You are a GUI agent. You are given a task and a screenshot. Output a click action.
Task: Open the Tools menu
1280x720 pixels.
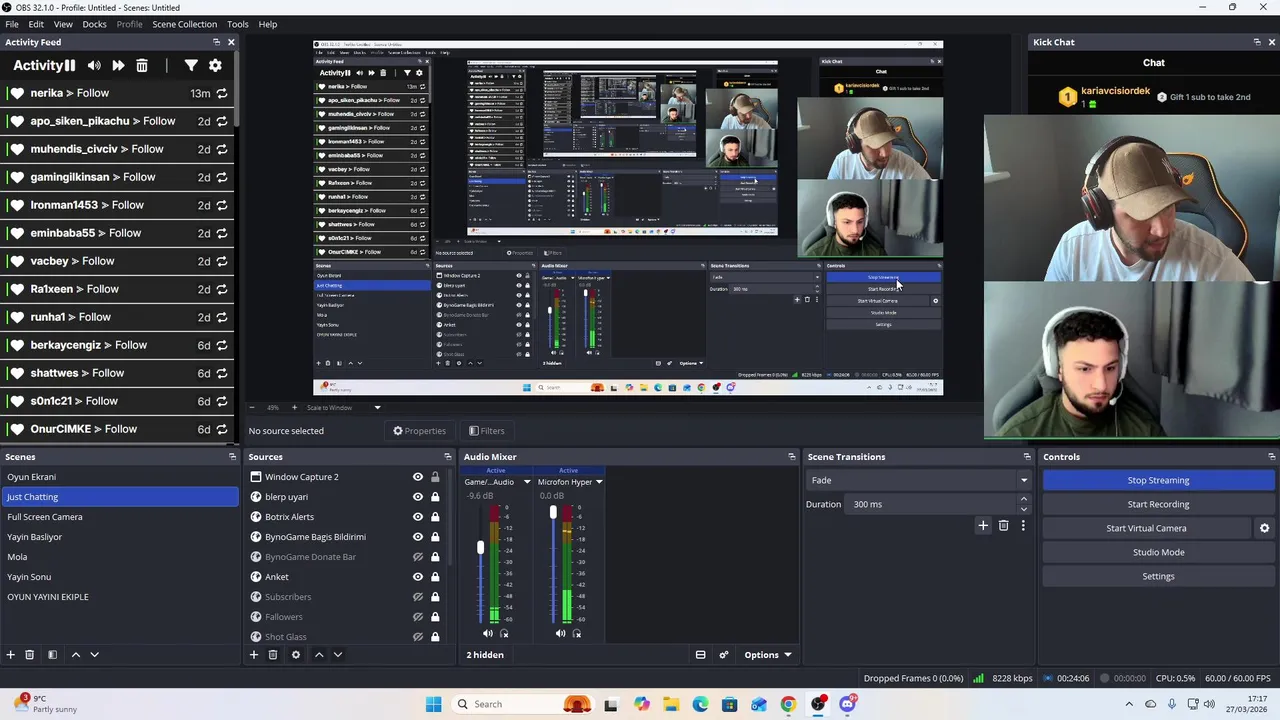coord(238,24)
